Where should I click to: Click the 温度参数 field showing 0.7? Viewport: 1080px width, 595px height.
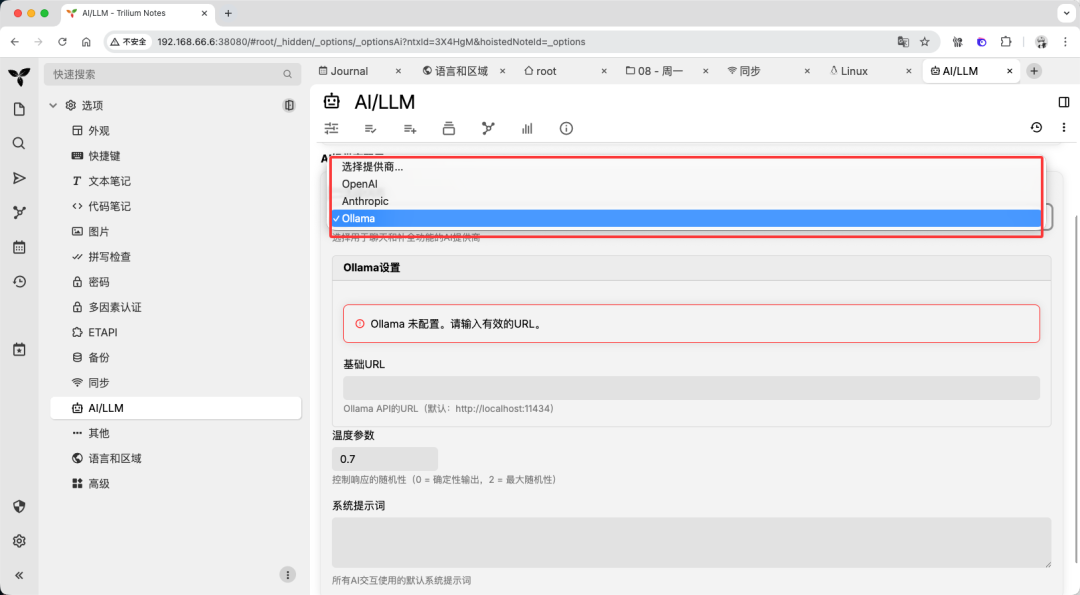point(385,459)
